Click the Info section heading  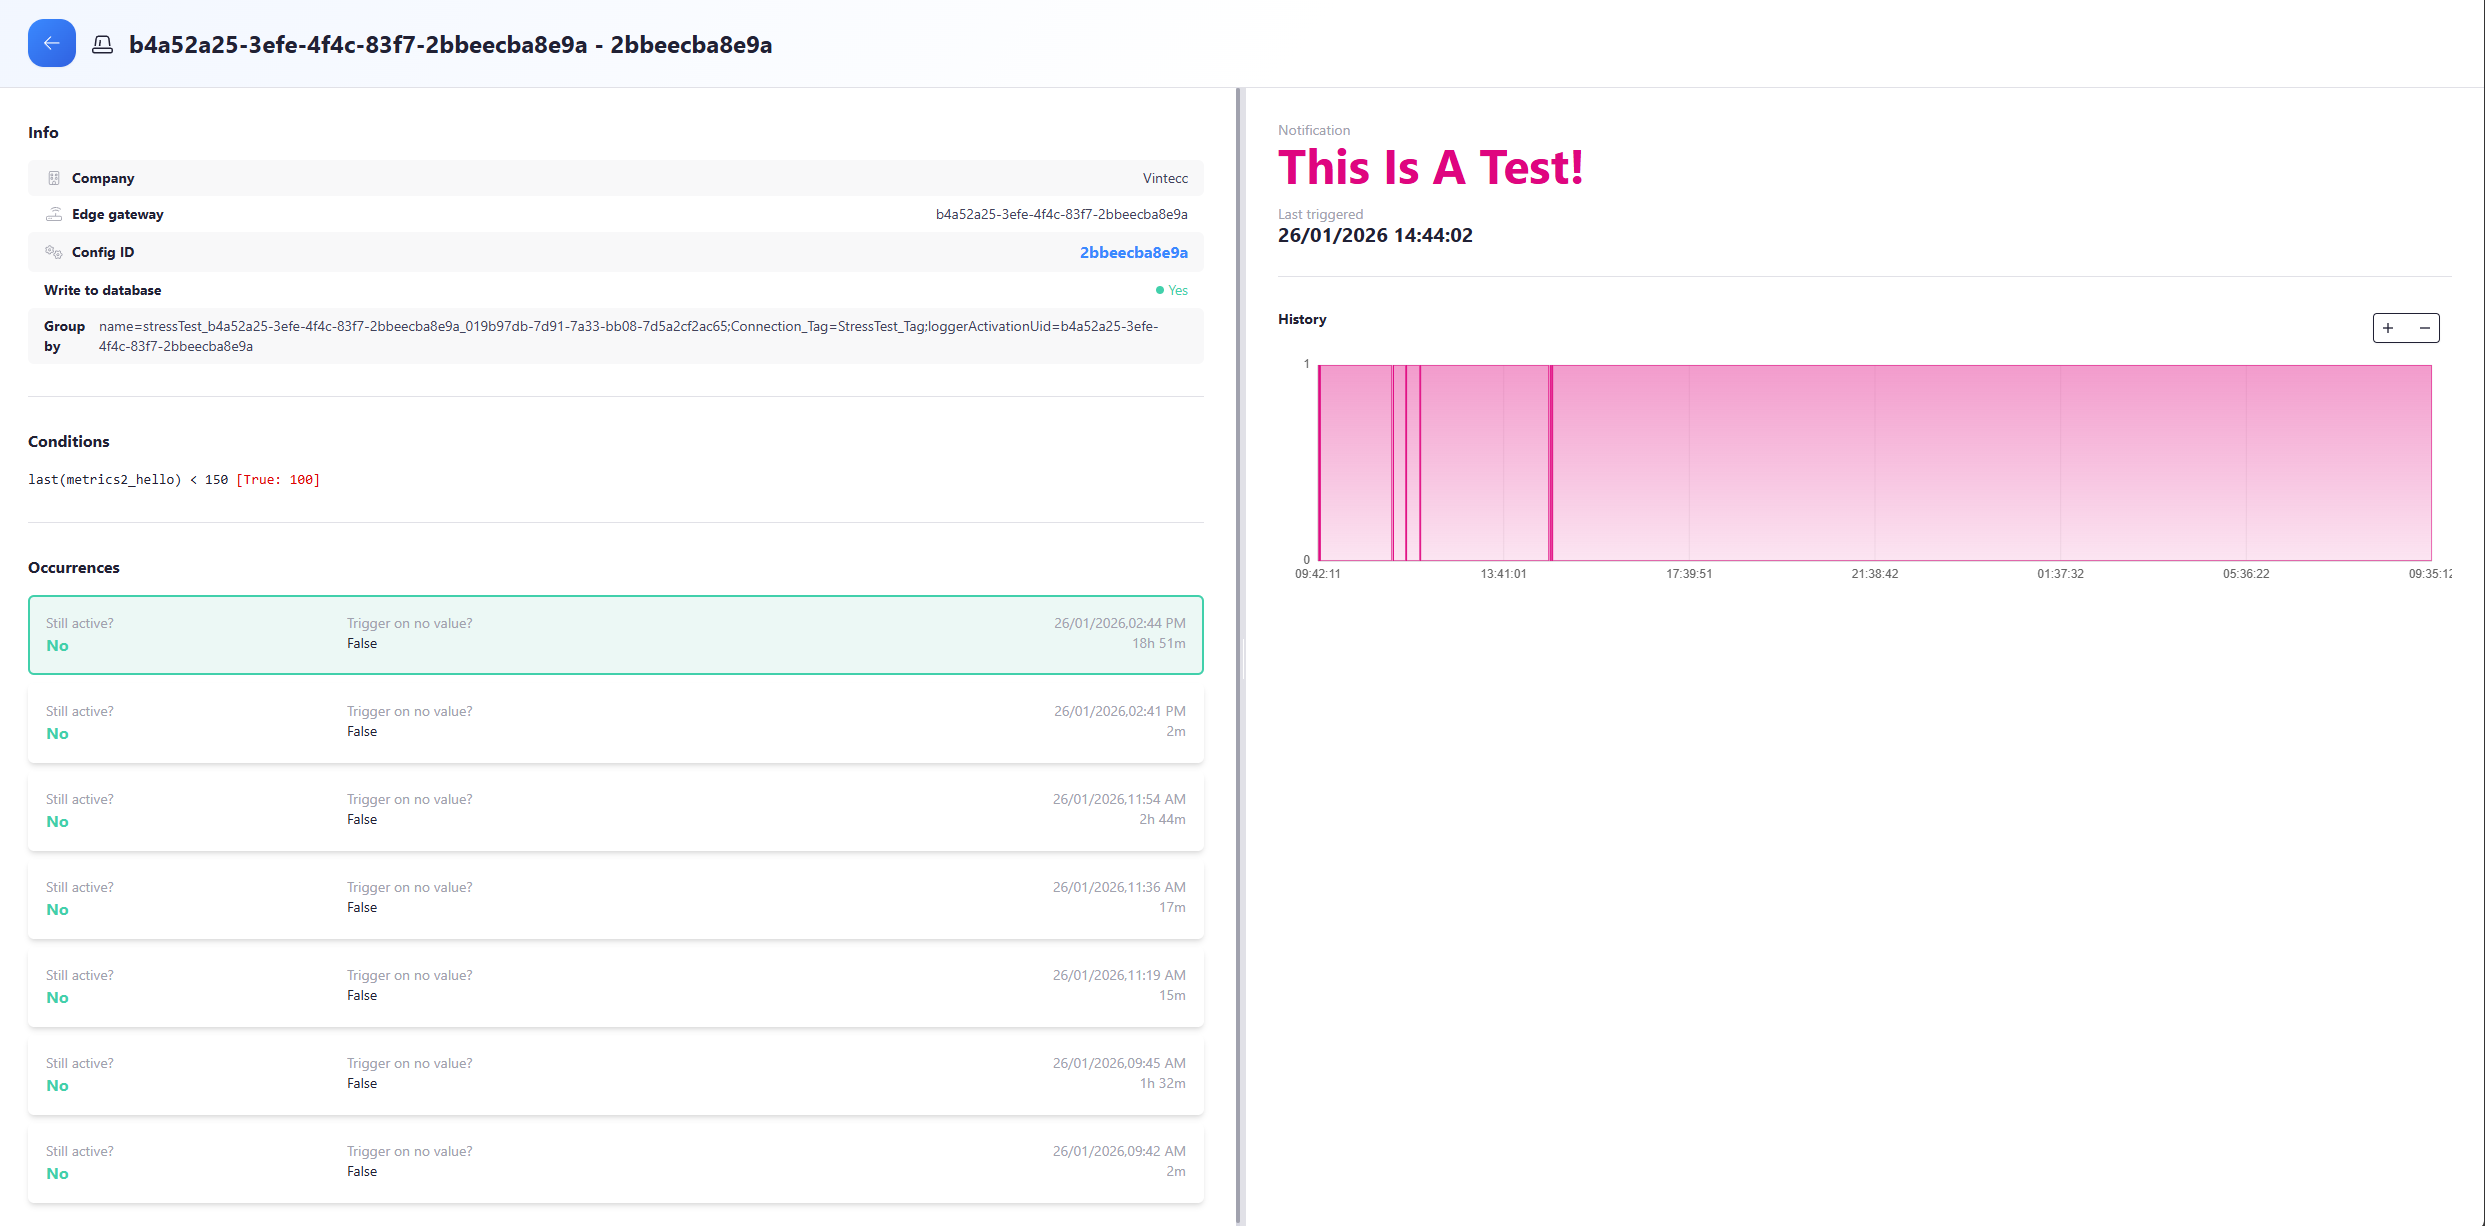tap(43, 132)
